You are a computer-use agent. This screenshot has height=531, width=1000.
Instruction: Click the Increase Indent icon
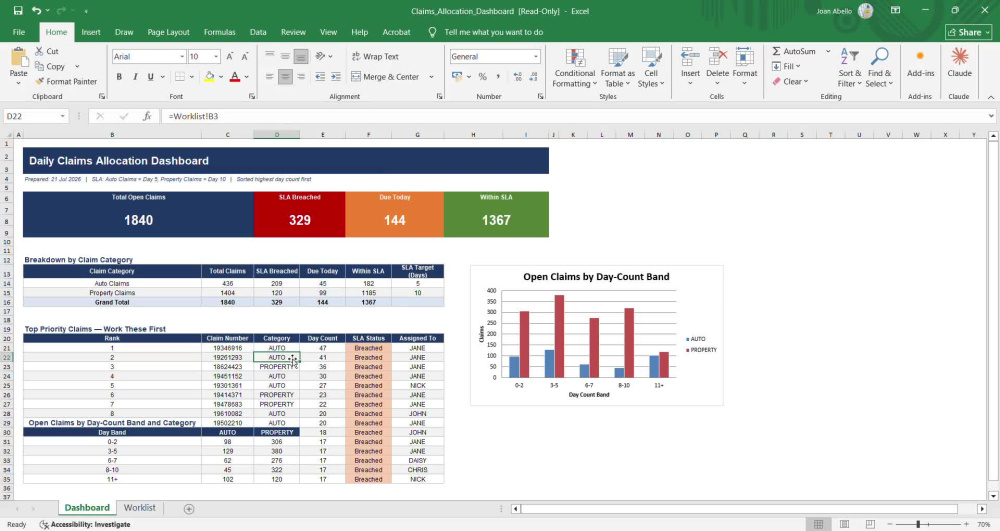(336, 76)
